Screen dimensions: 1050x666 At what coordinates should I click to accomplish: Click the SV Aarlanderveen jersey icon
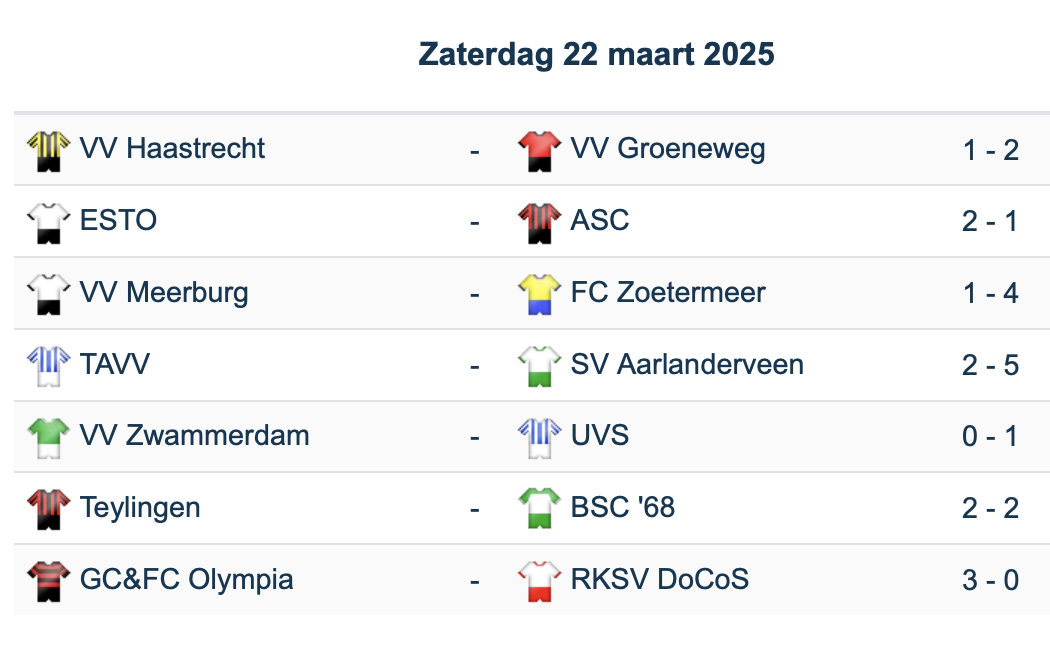(x=539, y=366)
